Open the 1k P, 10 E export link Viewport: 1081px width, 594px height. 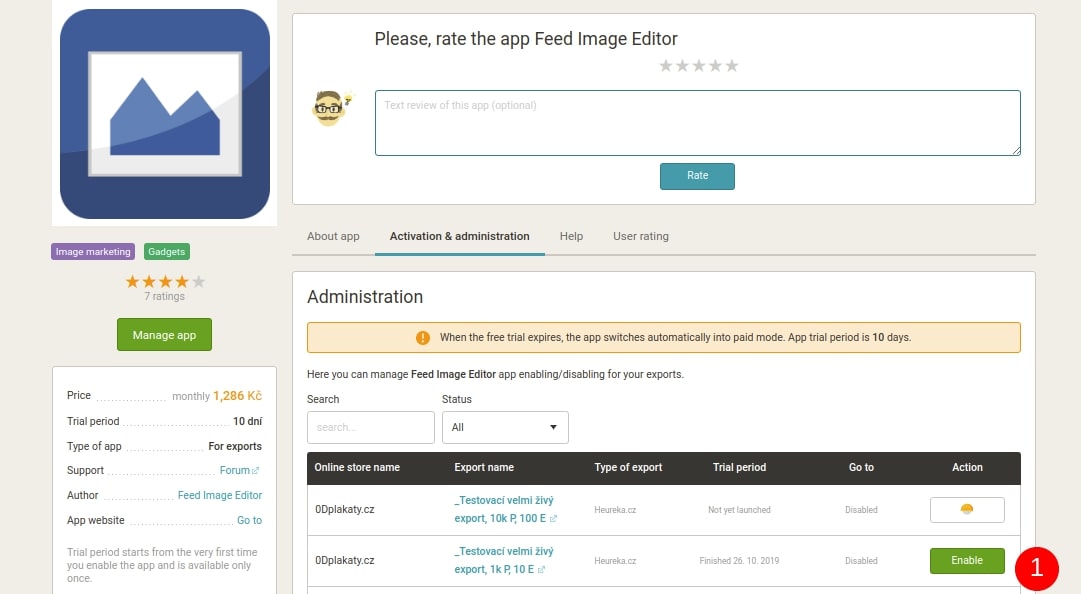click(x=503, y=560)
